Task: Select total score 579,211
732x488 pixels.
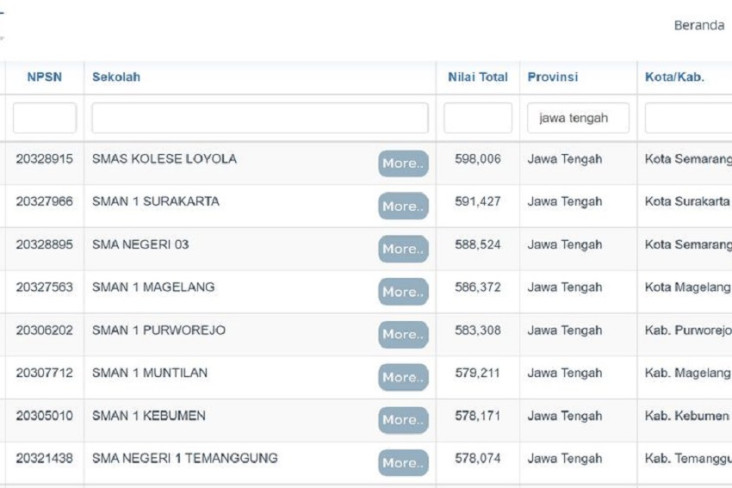Action: pyautogui.click(x=478, y=373)
